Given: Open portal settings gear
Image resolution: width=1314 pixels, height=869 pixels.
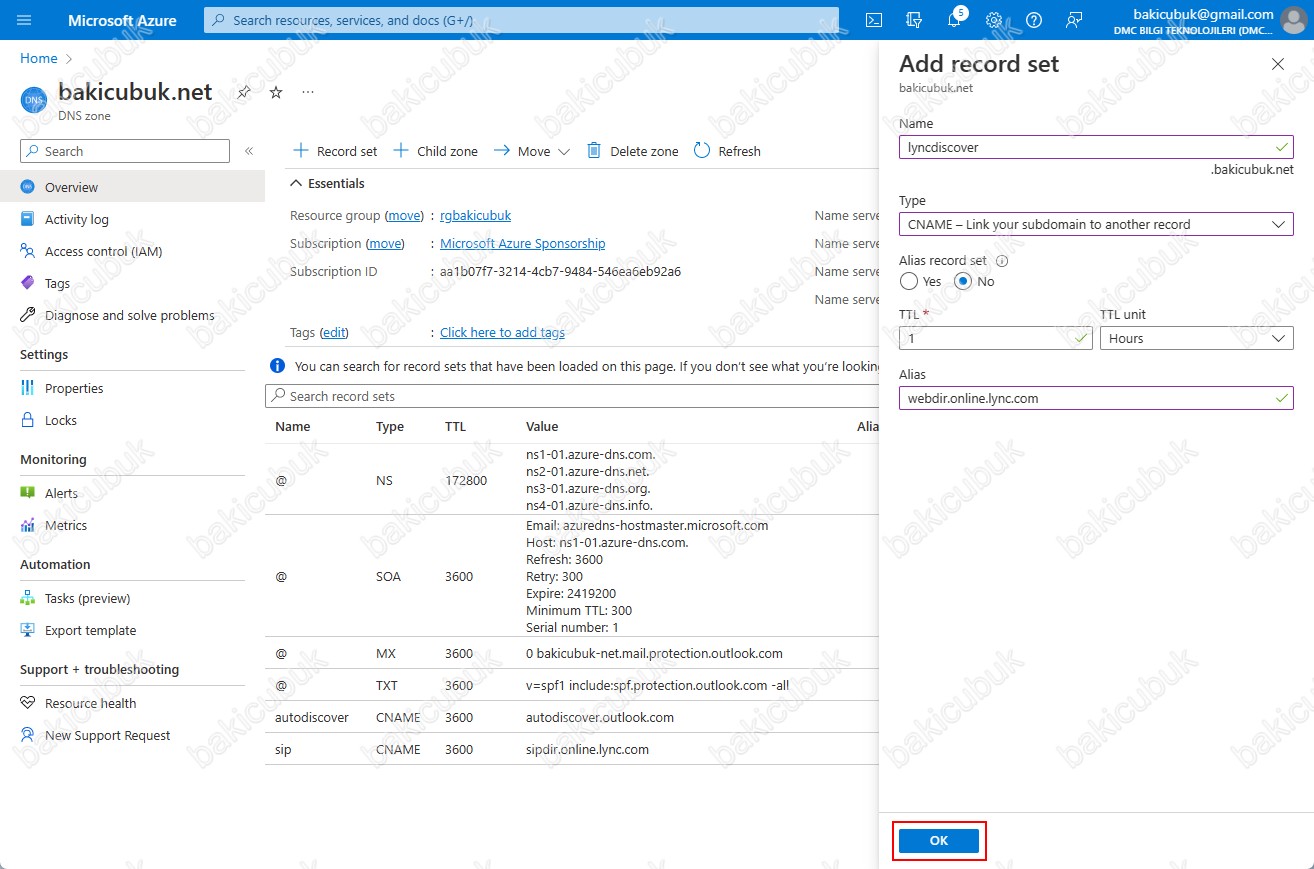Looking at the screenshot, I should coord(994,20).
